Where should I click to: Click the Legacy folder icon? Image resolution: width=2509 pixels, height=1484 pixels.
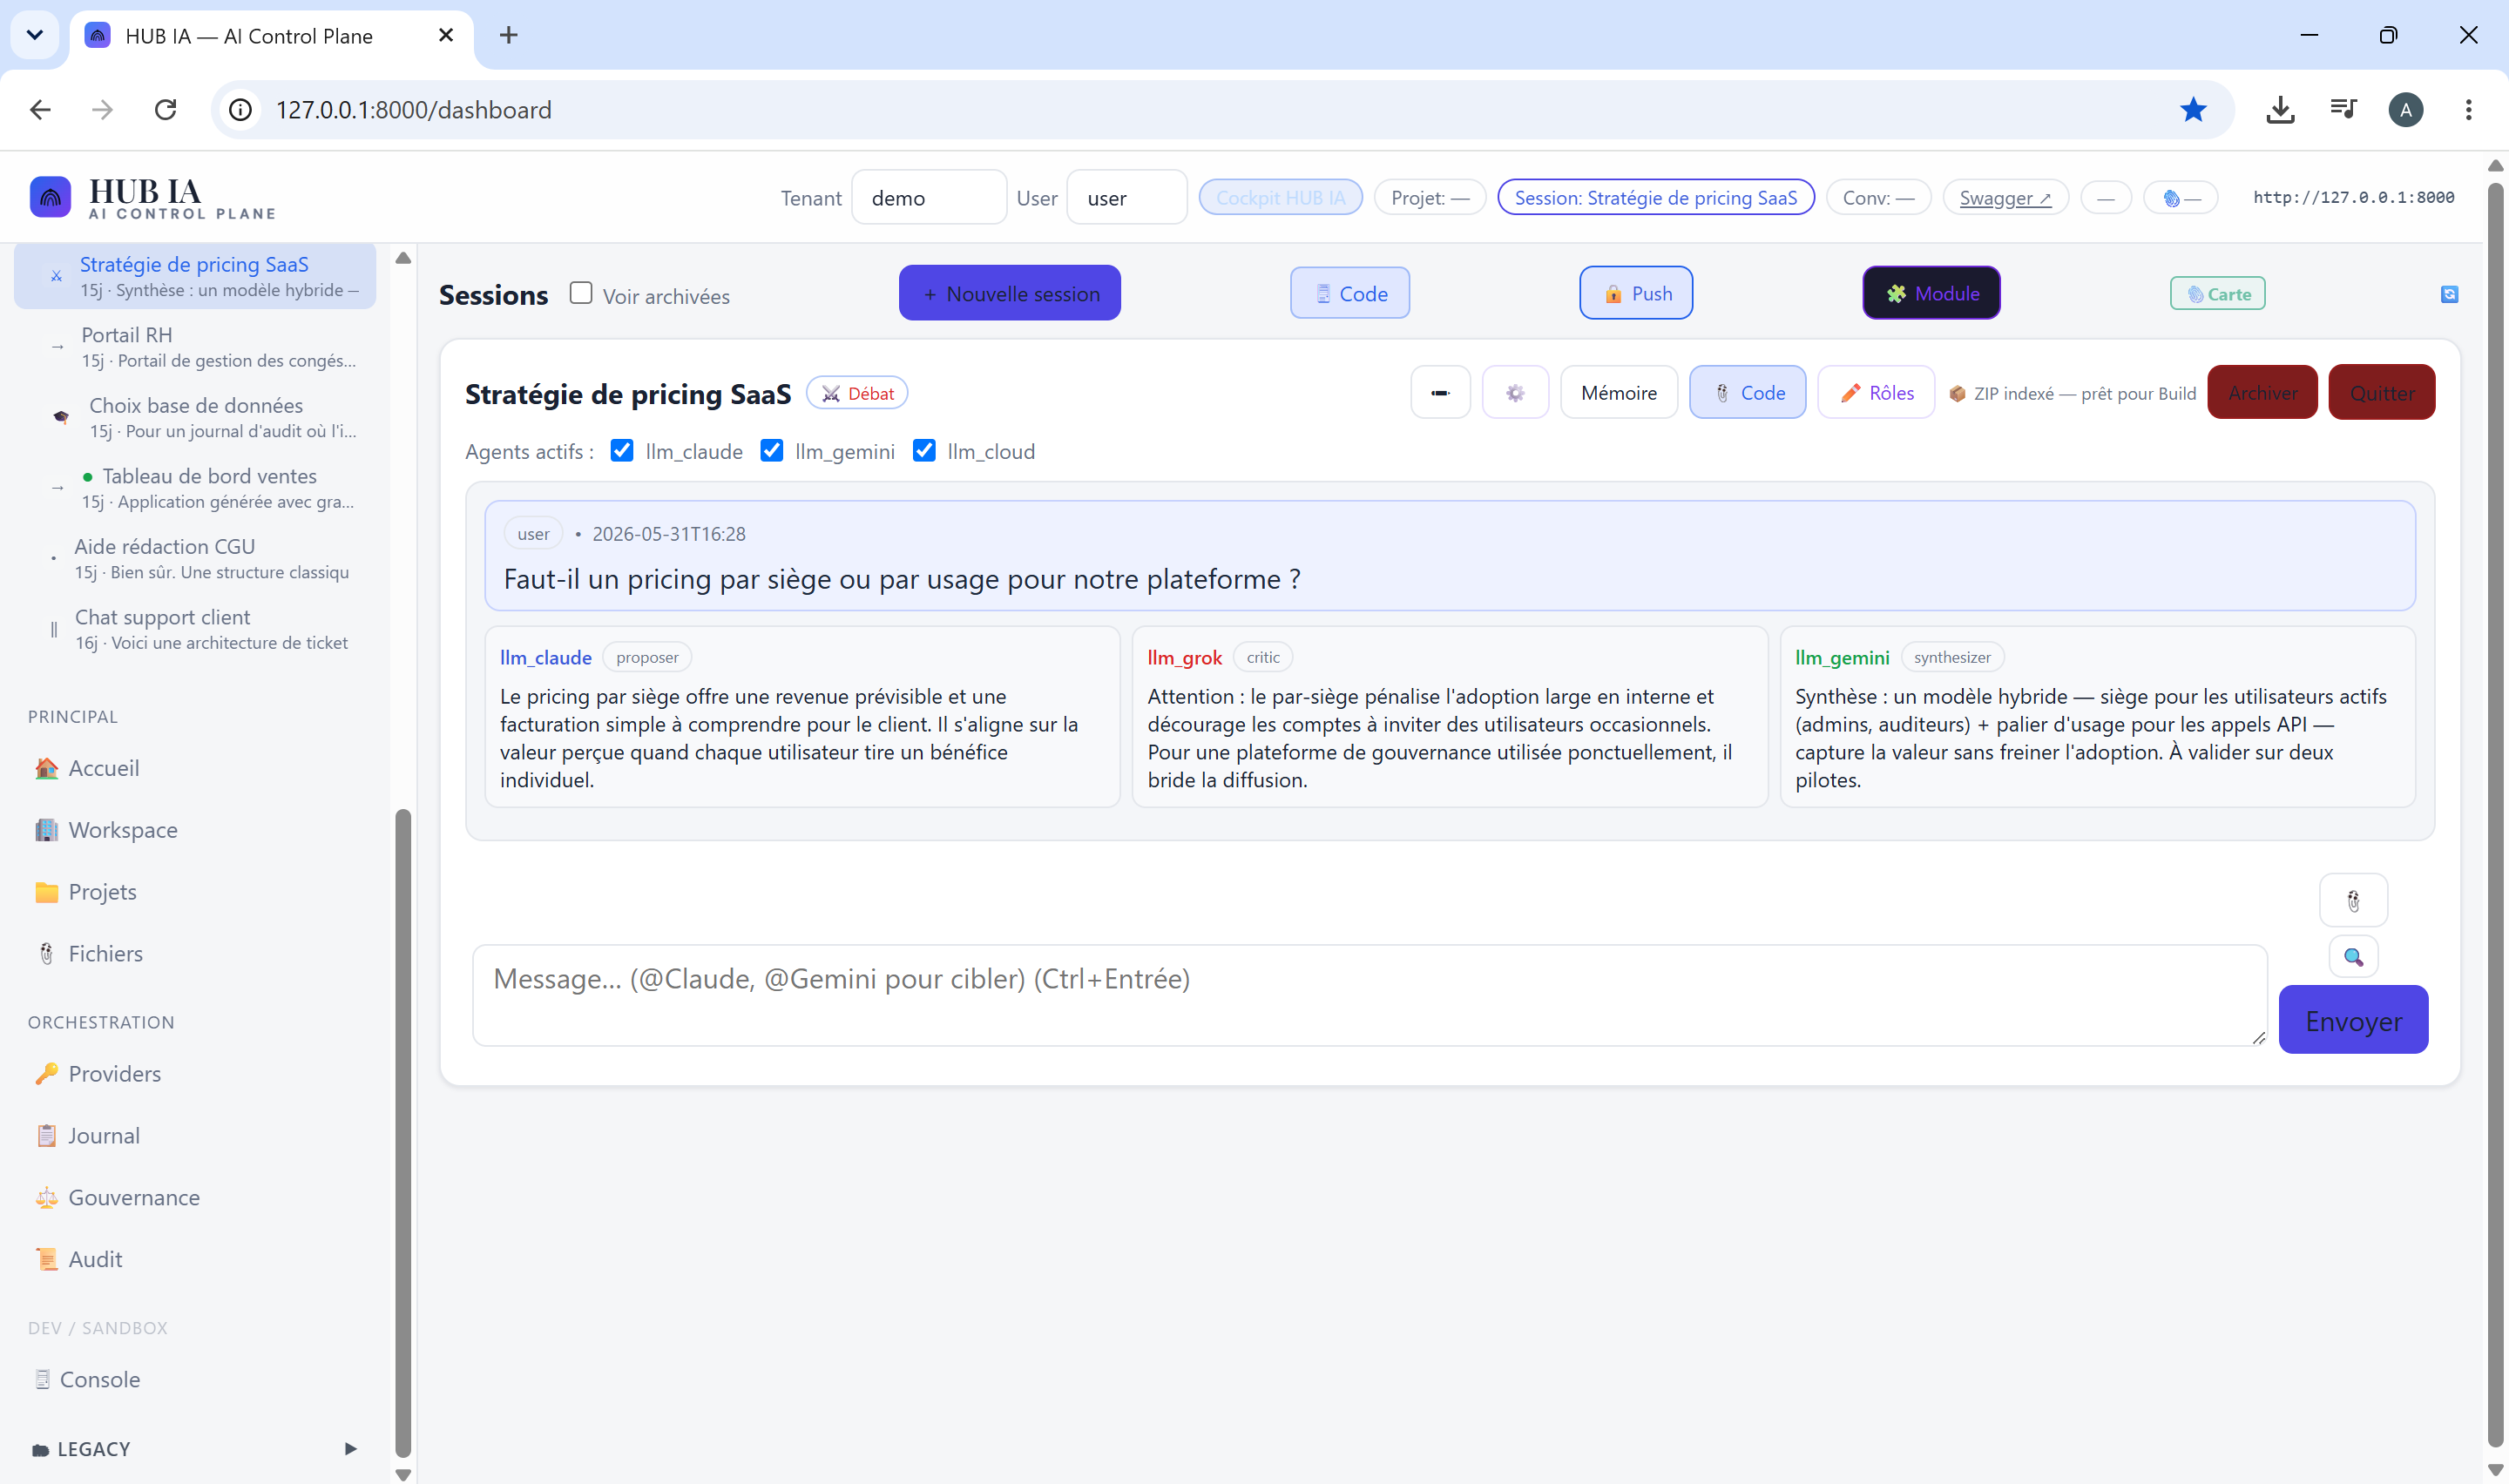[41, 1450]
